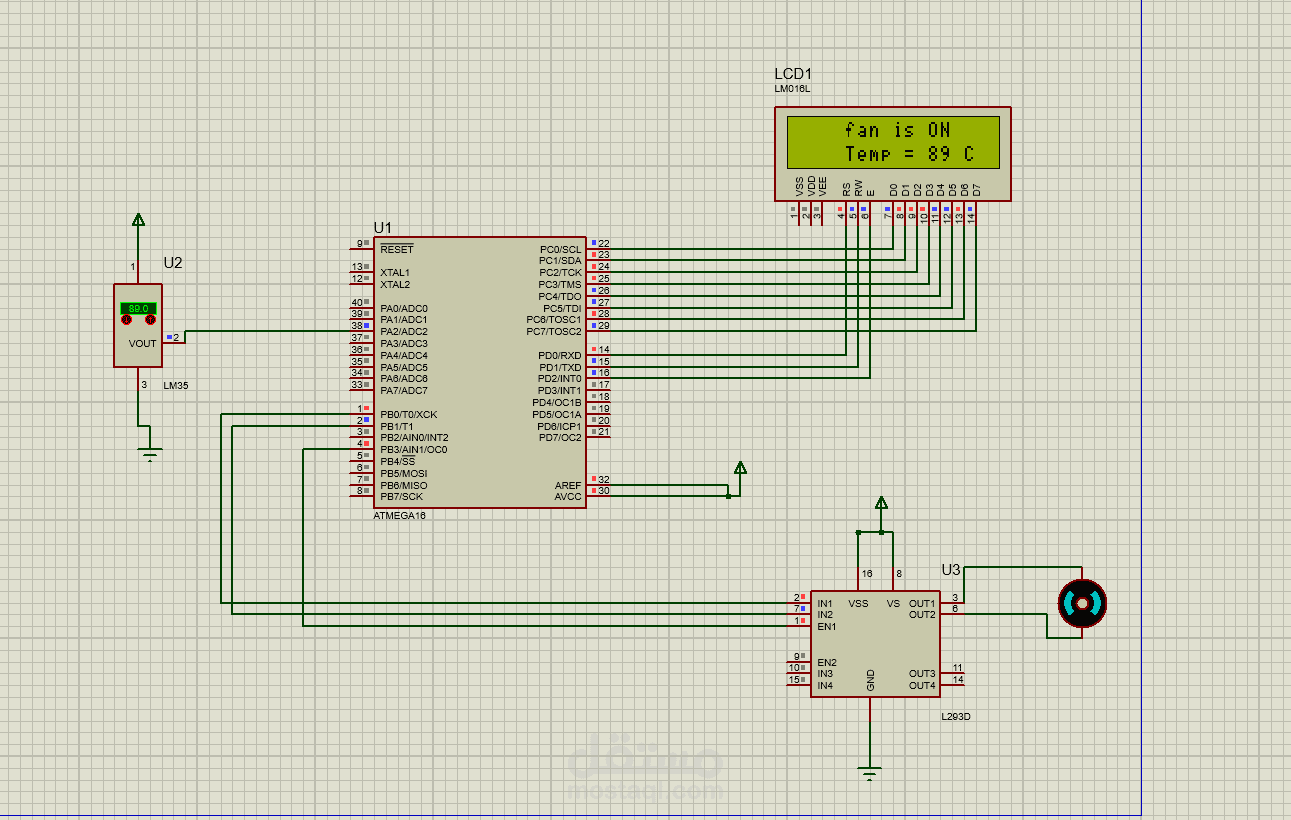Select the RW pin label on LCD
The image size is (1291, 820).
pyautogui.click(x=858, y=187)
